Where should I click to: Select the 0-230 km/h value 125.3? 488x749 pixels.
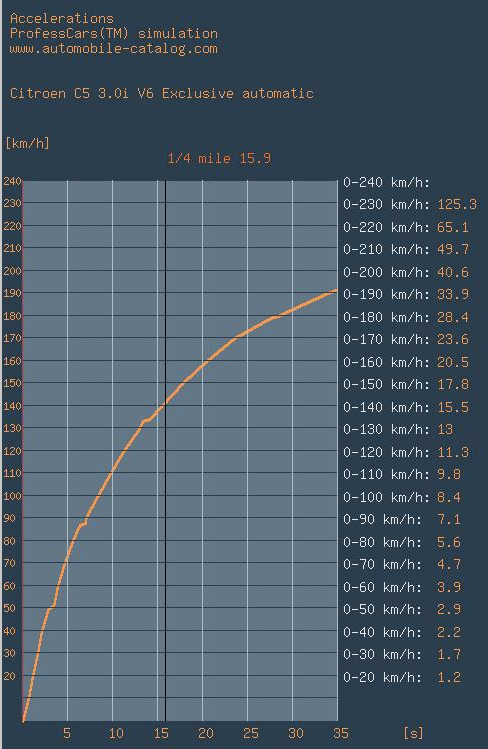457,204
